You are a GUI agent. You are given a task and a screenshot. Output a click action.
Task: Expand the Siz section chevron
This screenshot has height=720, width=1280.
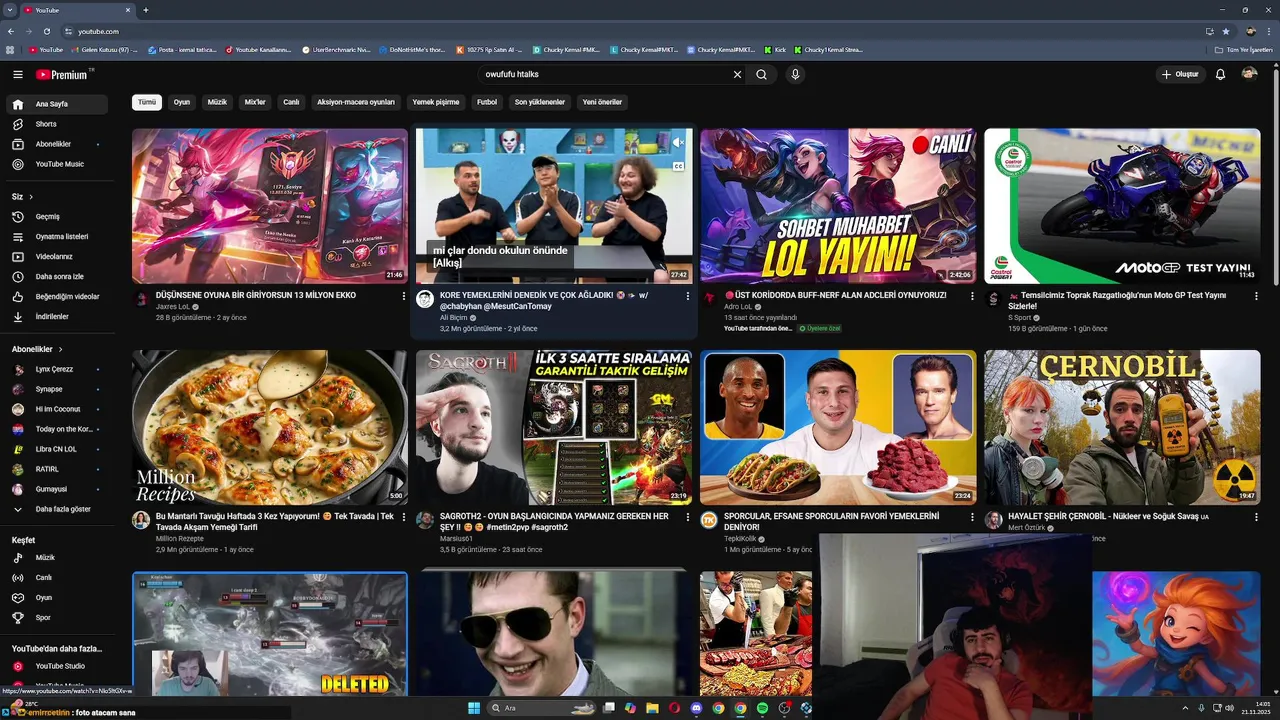pos(31,197)
